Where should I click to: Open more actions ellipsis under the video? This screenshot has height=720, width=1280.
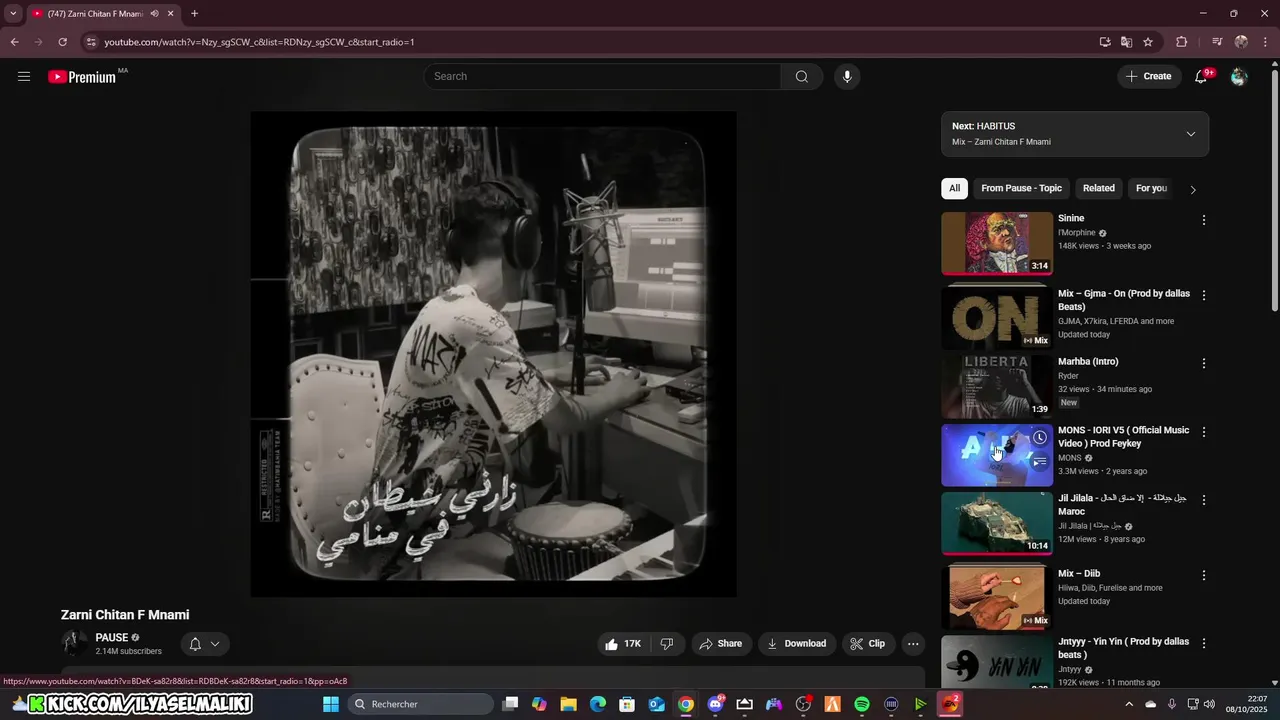pos(913,644)
